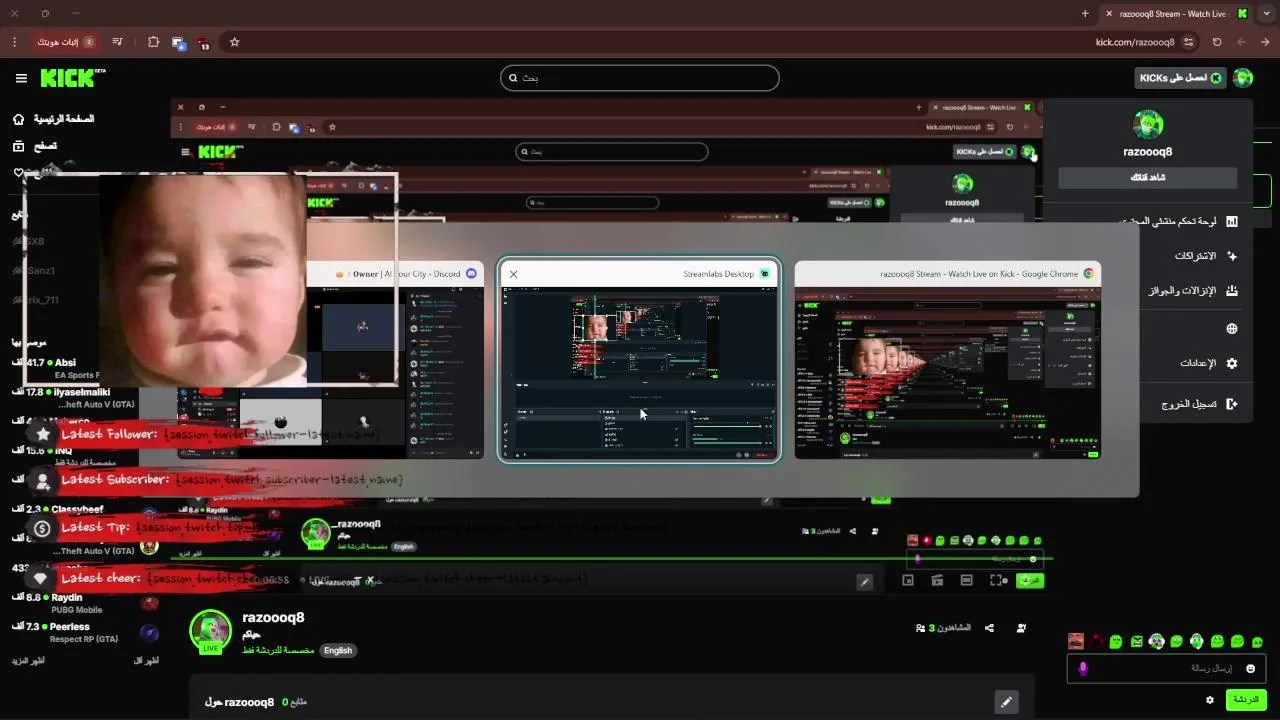
Task: Click the Chrome media control icon
Action: tap(118, 42)
